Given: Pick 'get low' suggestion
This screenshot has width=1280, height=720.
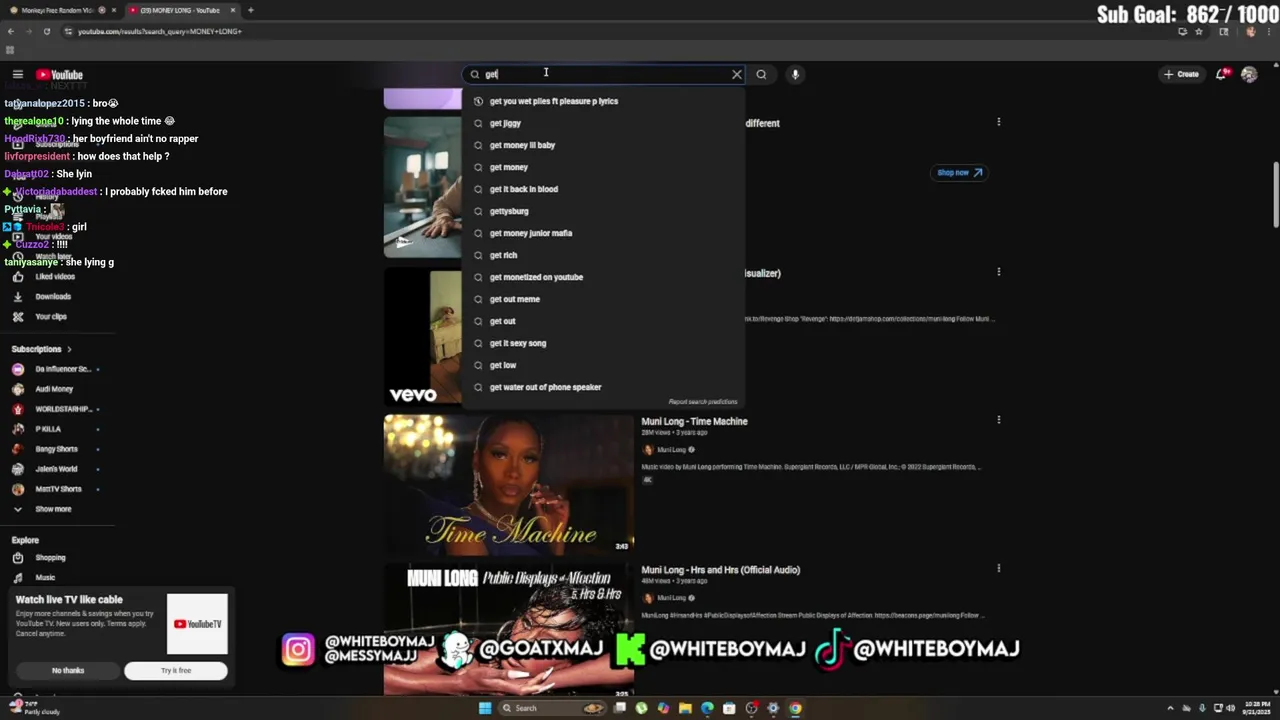Looking at the screenshot, I should pos(603,365).
